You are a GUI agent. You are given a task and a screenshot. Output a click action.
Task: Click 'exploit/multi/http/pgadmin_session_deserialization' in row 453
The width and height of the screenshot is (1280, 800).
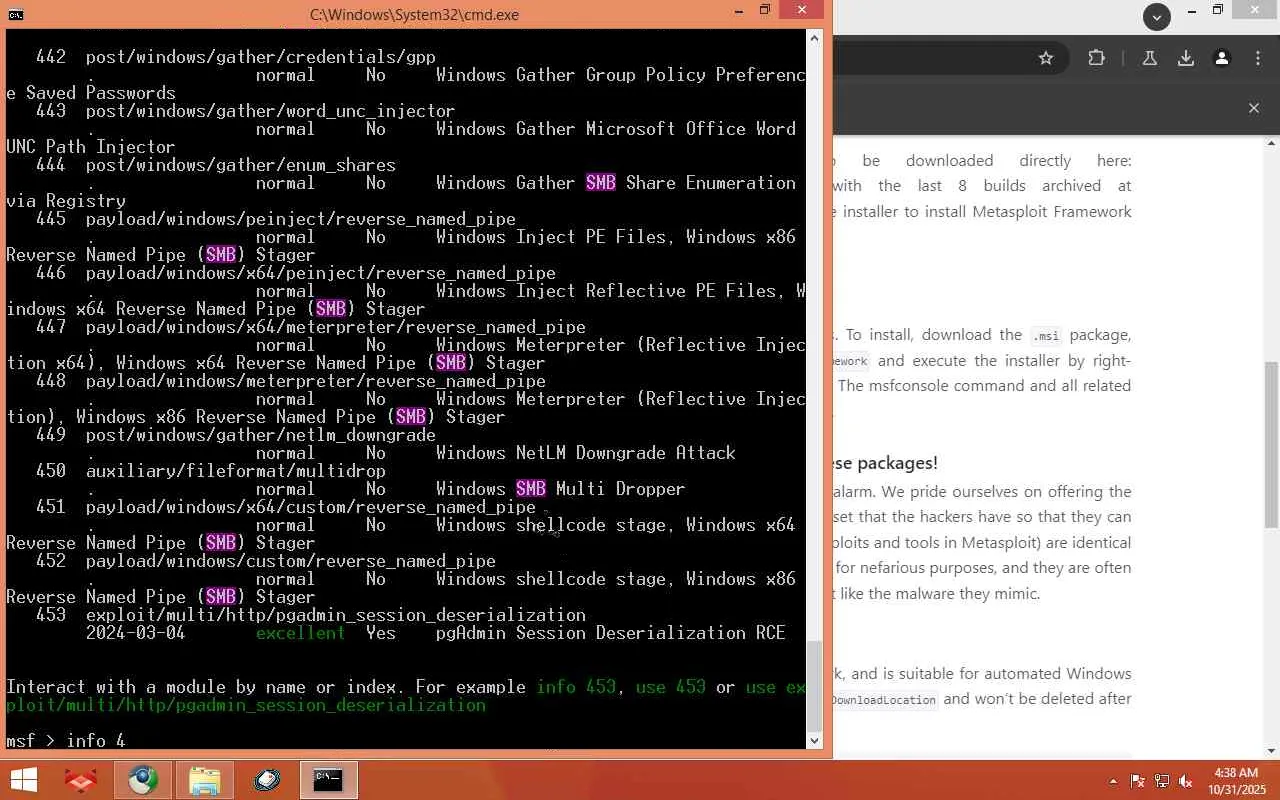tap(336, 615)
